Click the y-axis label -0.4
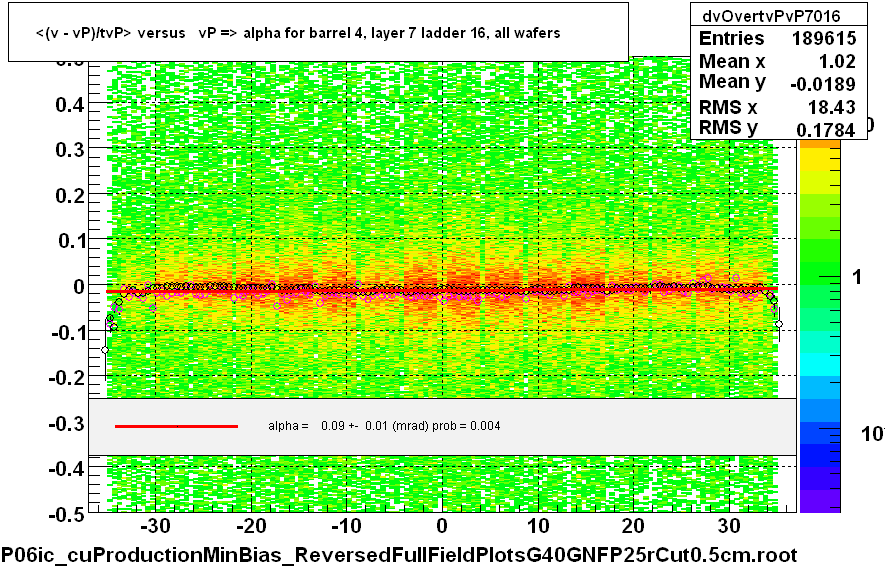 coord(67,469)
